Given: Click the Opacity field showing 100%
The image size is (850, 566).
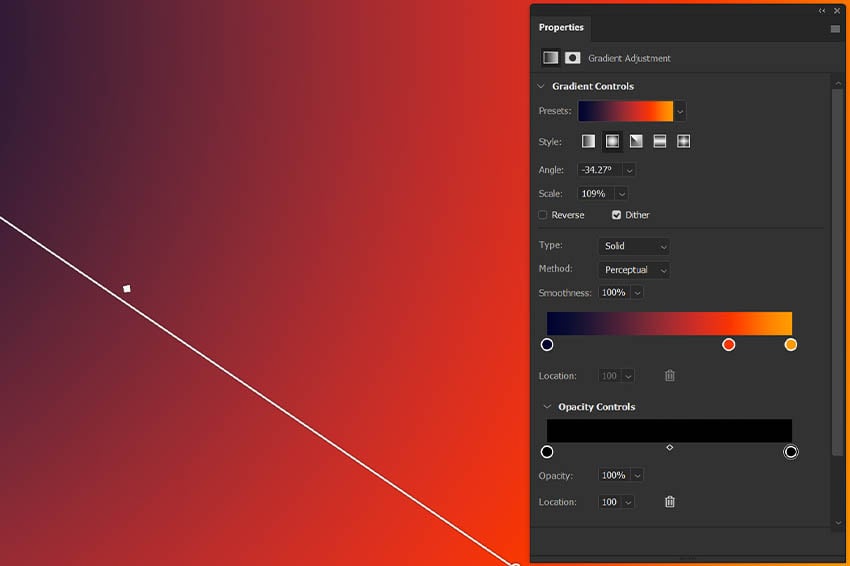Looking at the screenshot, I should (615, 475).
